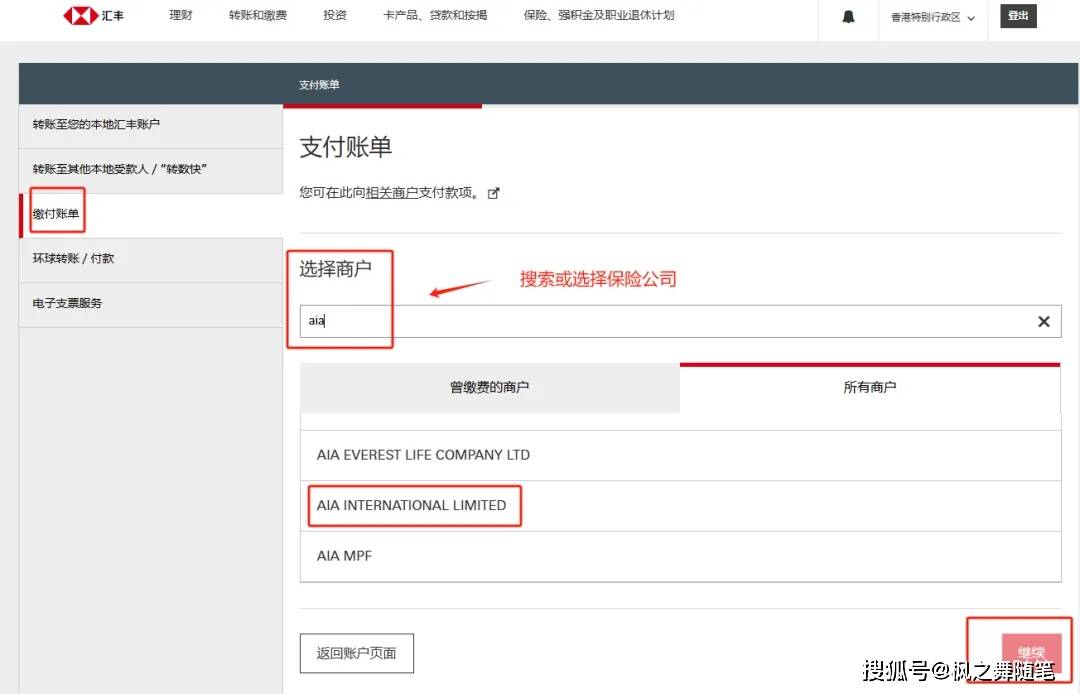Open the 投资 menu
1080x694 pixels.
tap(335, 15)
